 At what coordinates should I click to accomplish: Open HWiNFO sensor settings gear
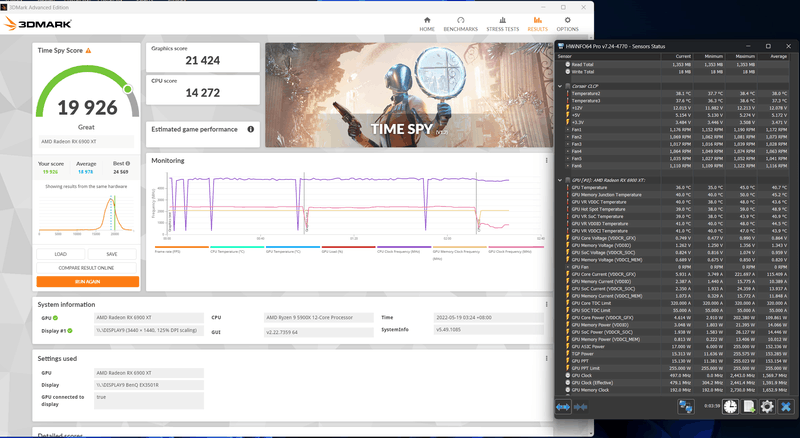point(767,406)
